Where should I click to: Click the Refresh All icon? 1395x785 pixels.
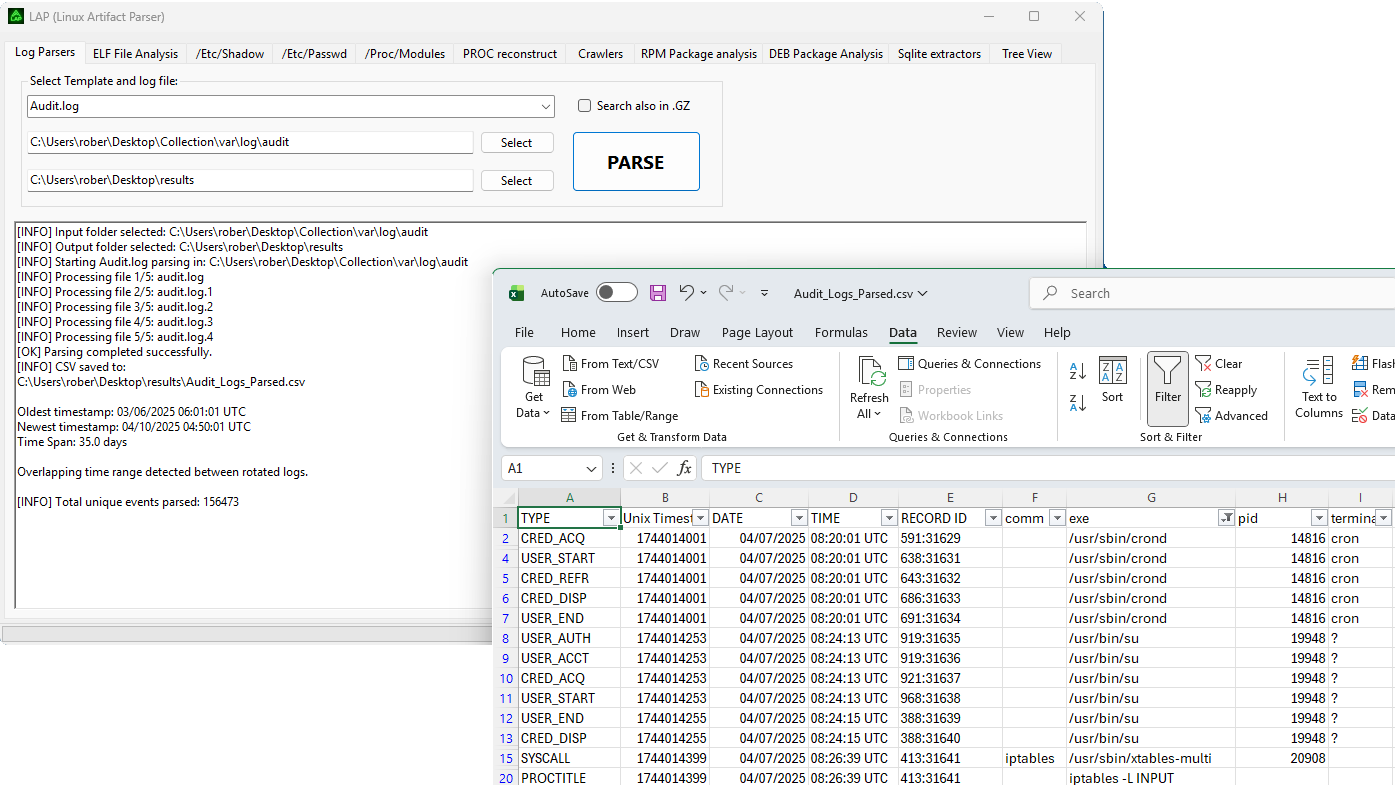click(869, 373)
